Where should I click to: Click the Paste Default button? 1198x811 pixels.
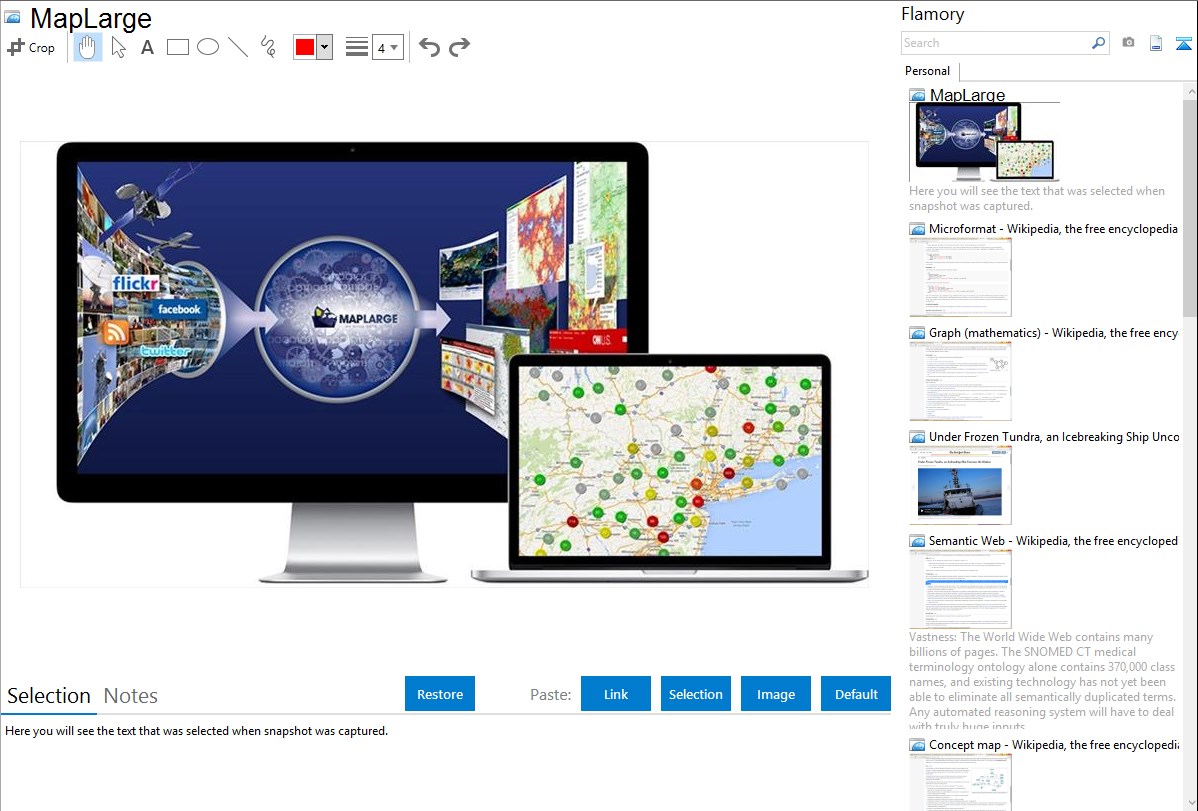[x=856, y=694]
